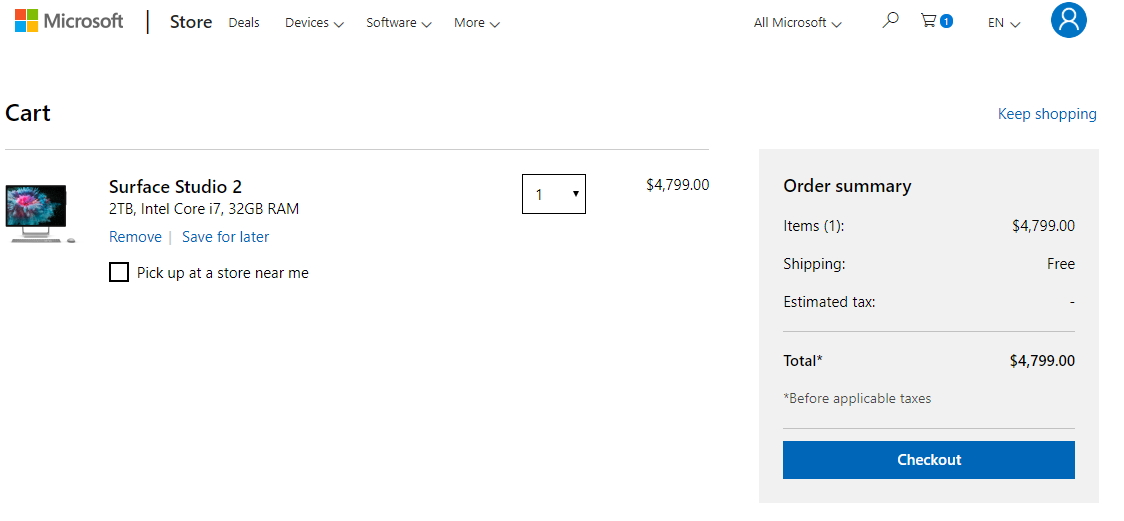
Task: Open the Surface Studio 2 product thumbnail
Action: point(40,214)
